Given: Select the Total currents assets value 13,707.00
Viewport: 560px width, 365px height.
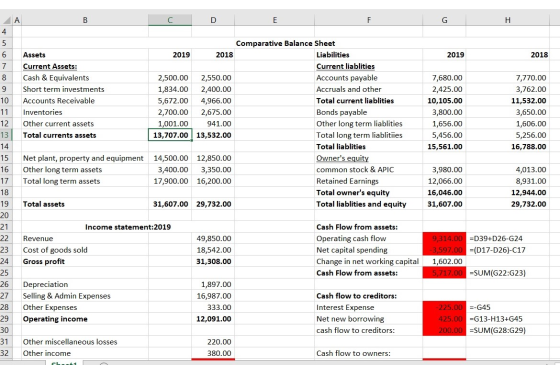Looking at the screenshot, I should (x=170, y=135).
